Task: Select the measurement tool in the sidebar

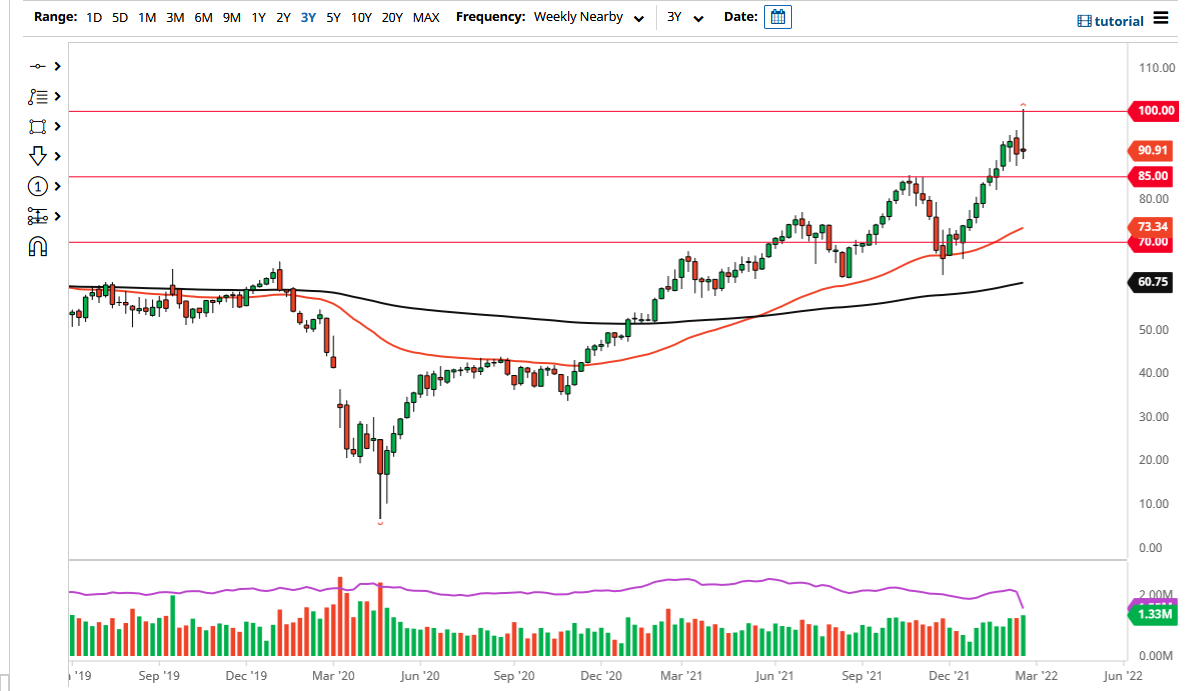Action: tap(38, 216)
